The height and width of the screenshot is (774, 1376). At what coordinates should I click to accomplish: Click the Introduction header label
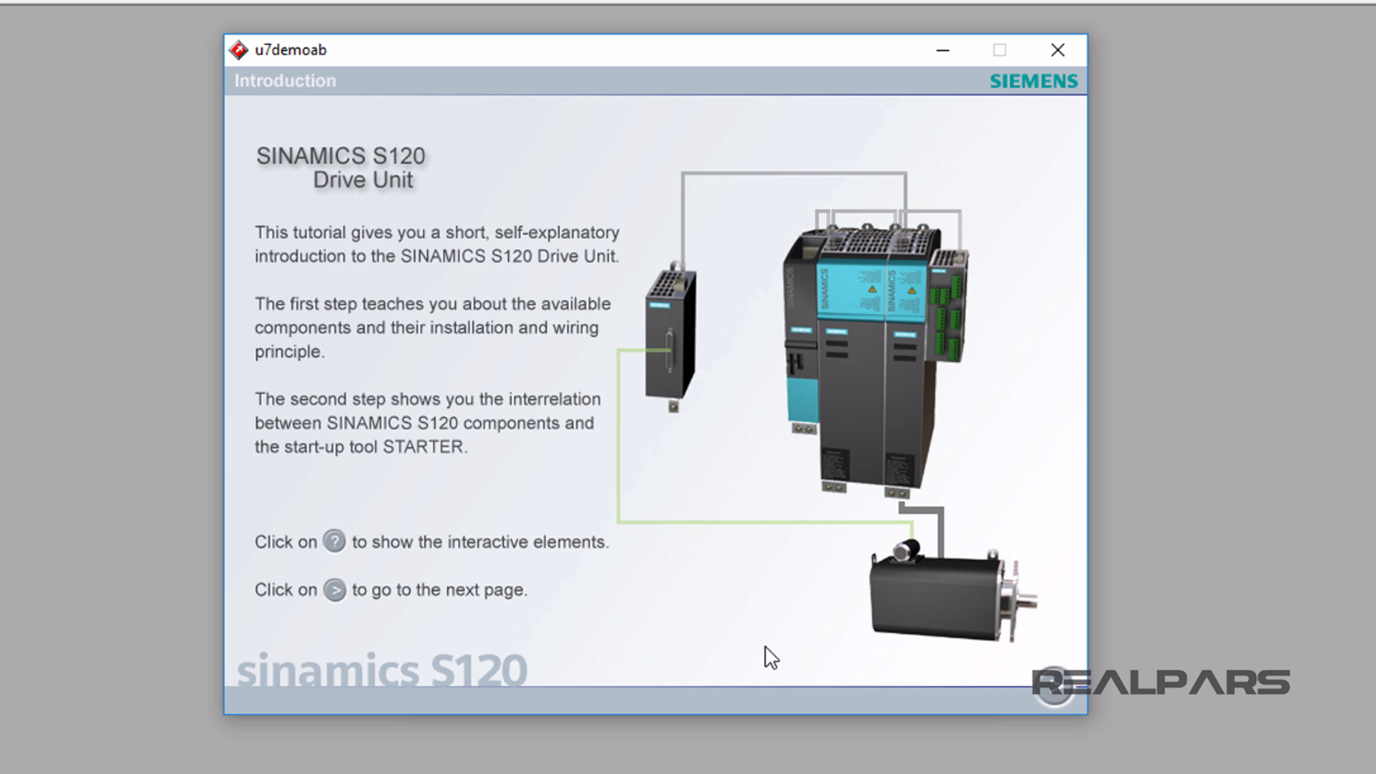(x=285, y=81)
